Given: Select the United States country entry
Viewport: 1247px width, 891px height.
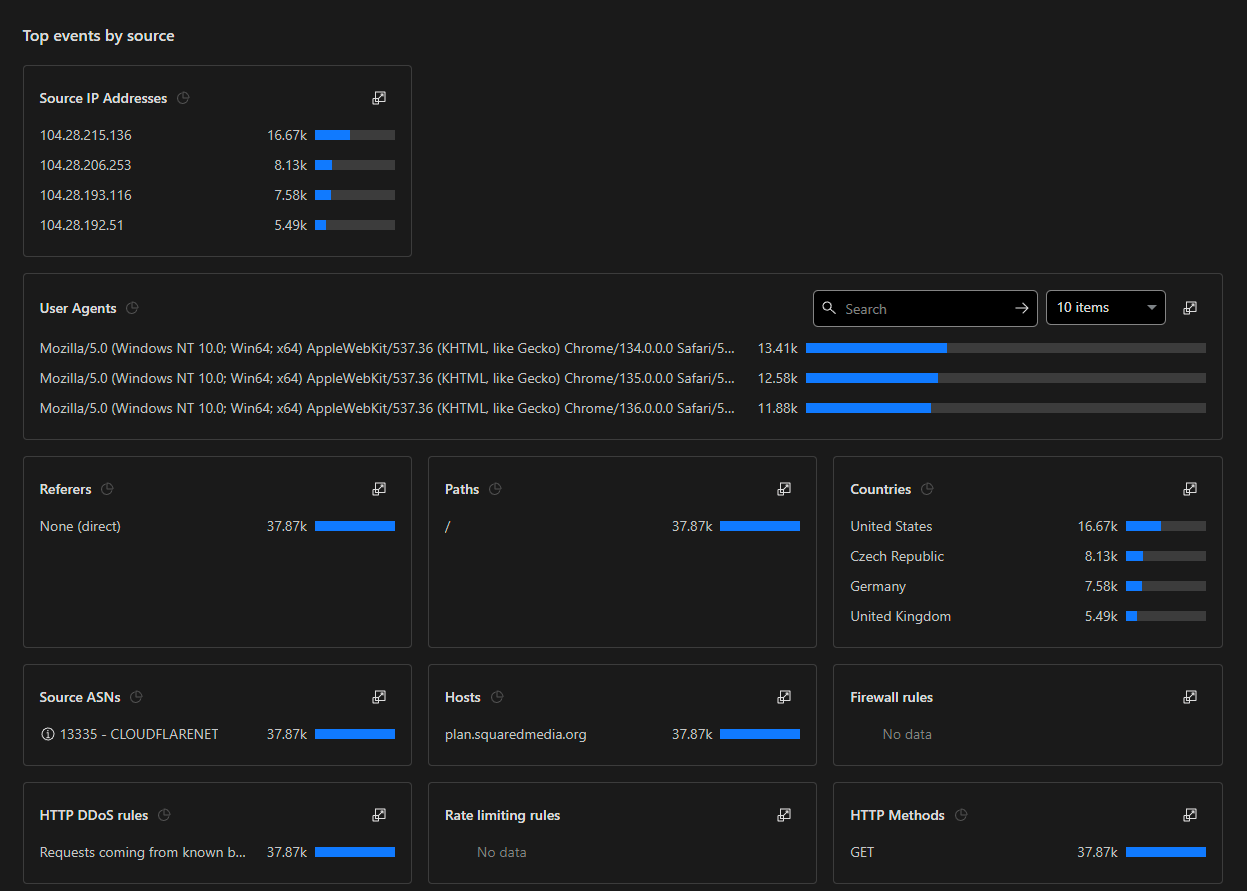Looking at the screenshot, I should tap(891, 526).
